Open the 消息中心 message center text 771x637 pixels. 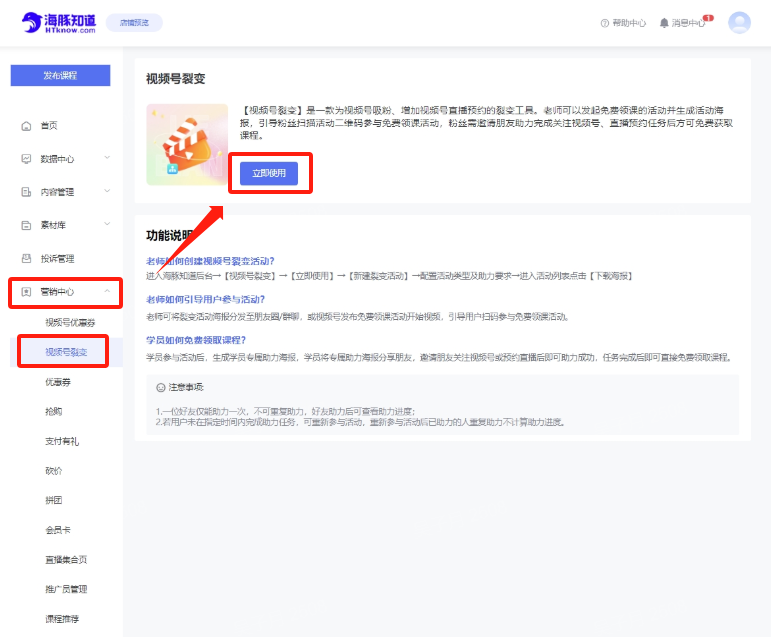click(688, 23)
